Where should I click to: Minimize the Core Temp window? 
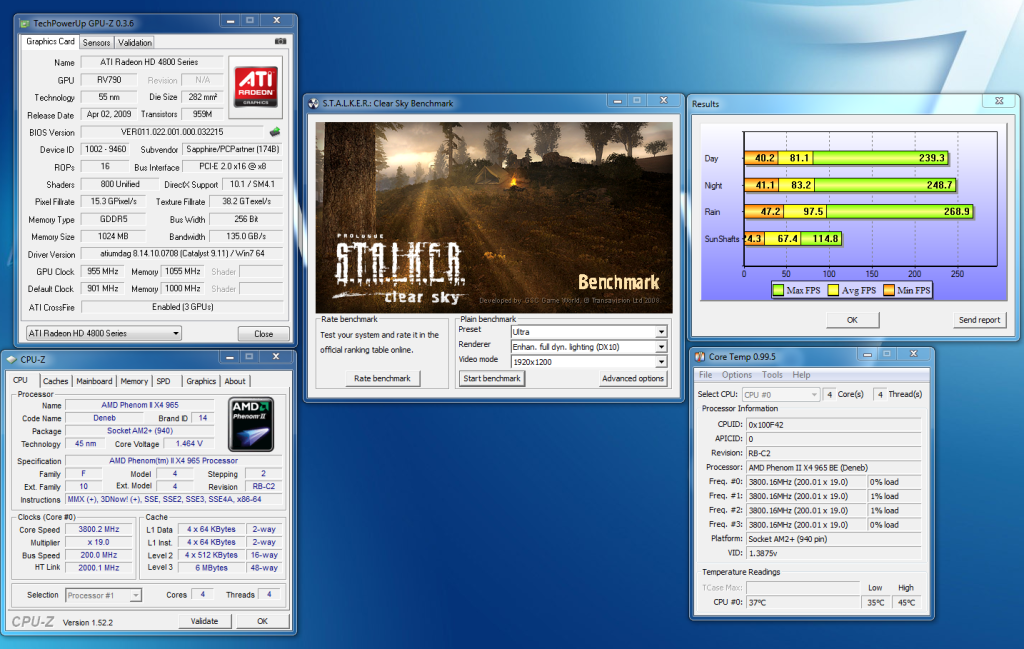point(867,354)
